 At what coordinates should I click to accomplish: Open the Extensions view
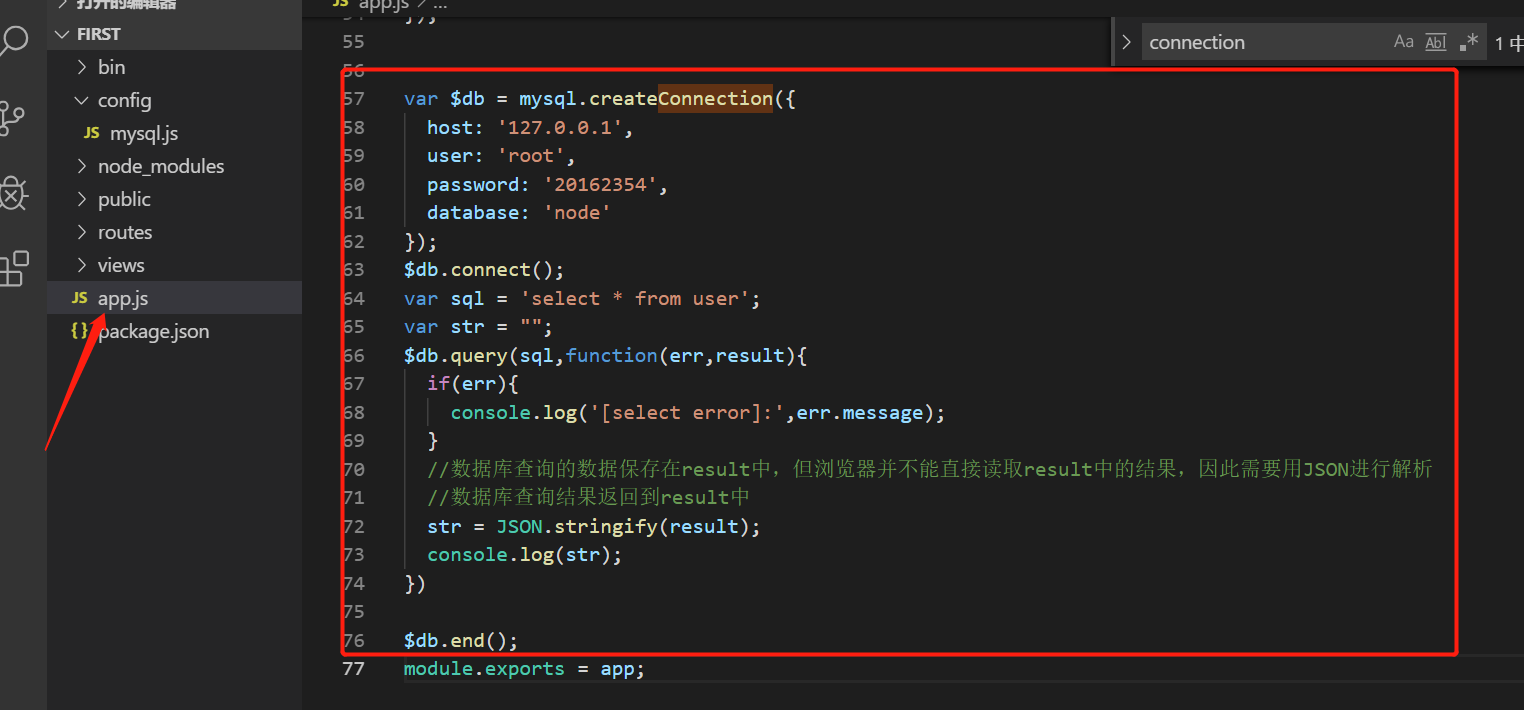[x=13, y=269]
